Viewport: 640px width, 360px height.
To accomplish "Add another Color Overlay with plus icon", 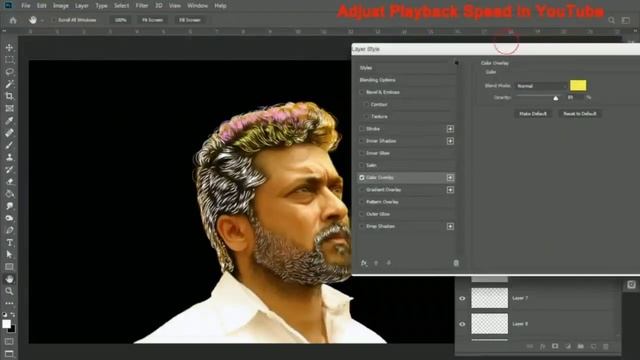I will pos(450,178).
